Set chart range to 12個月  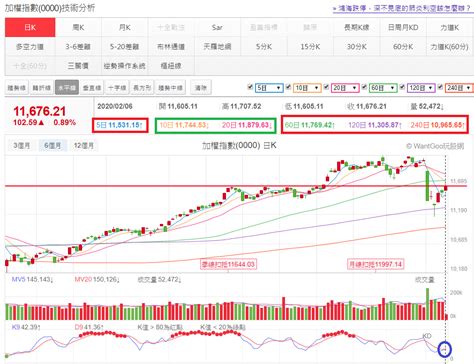click(x=84, y=146)
